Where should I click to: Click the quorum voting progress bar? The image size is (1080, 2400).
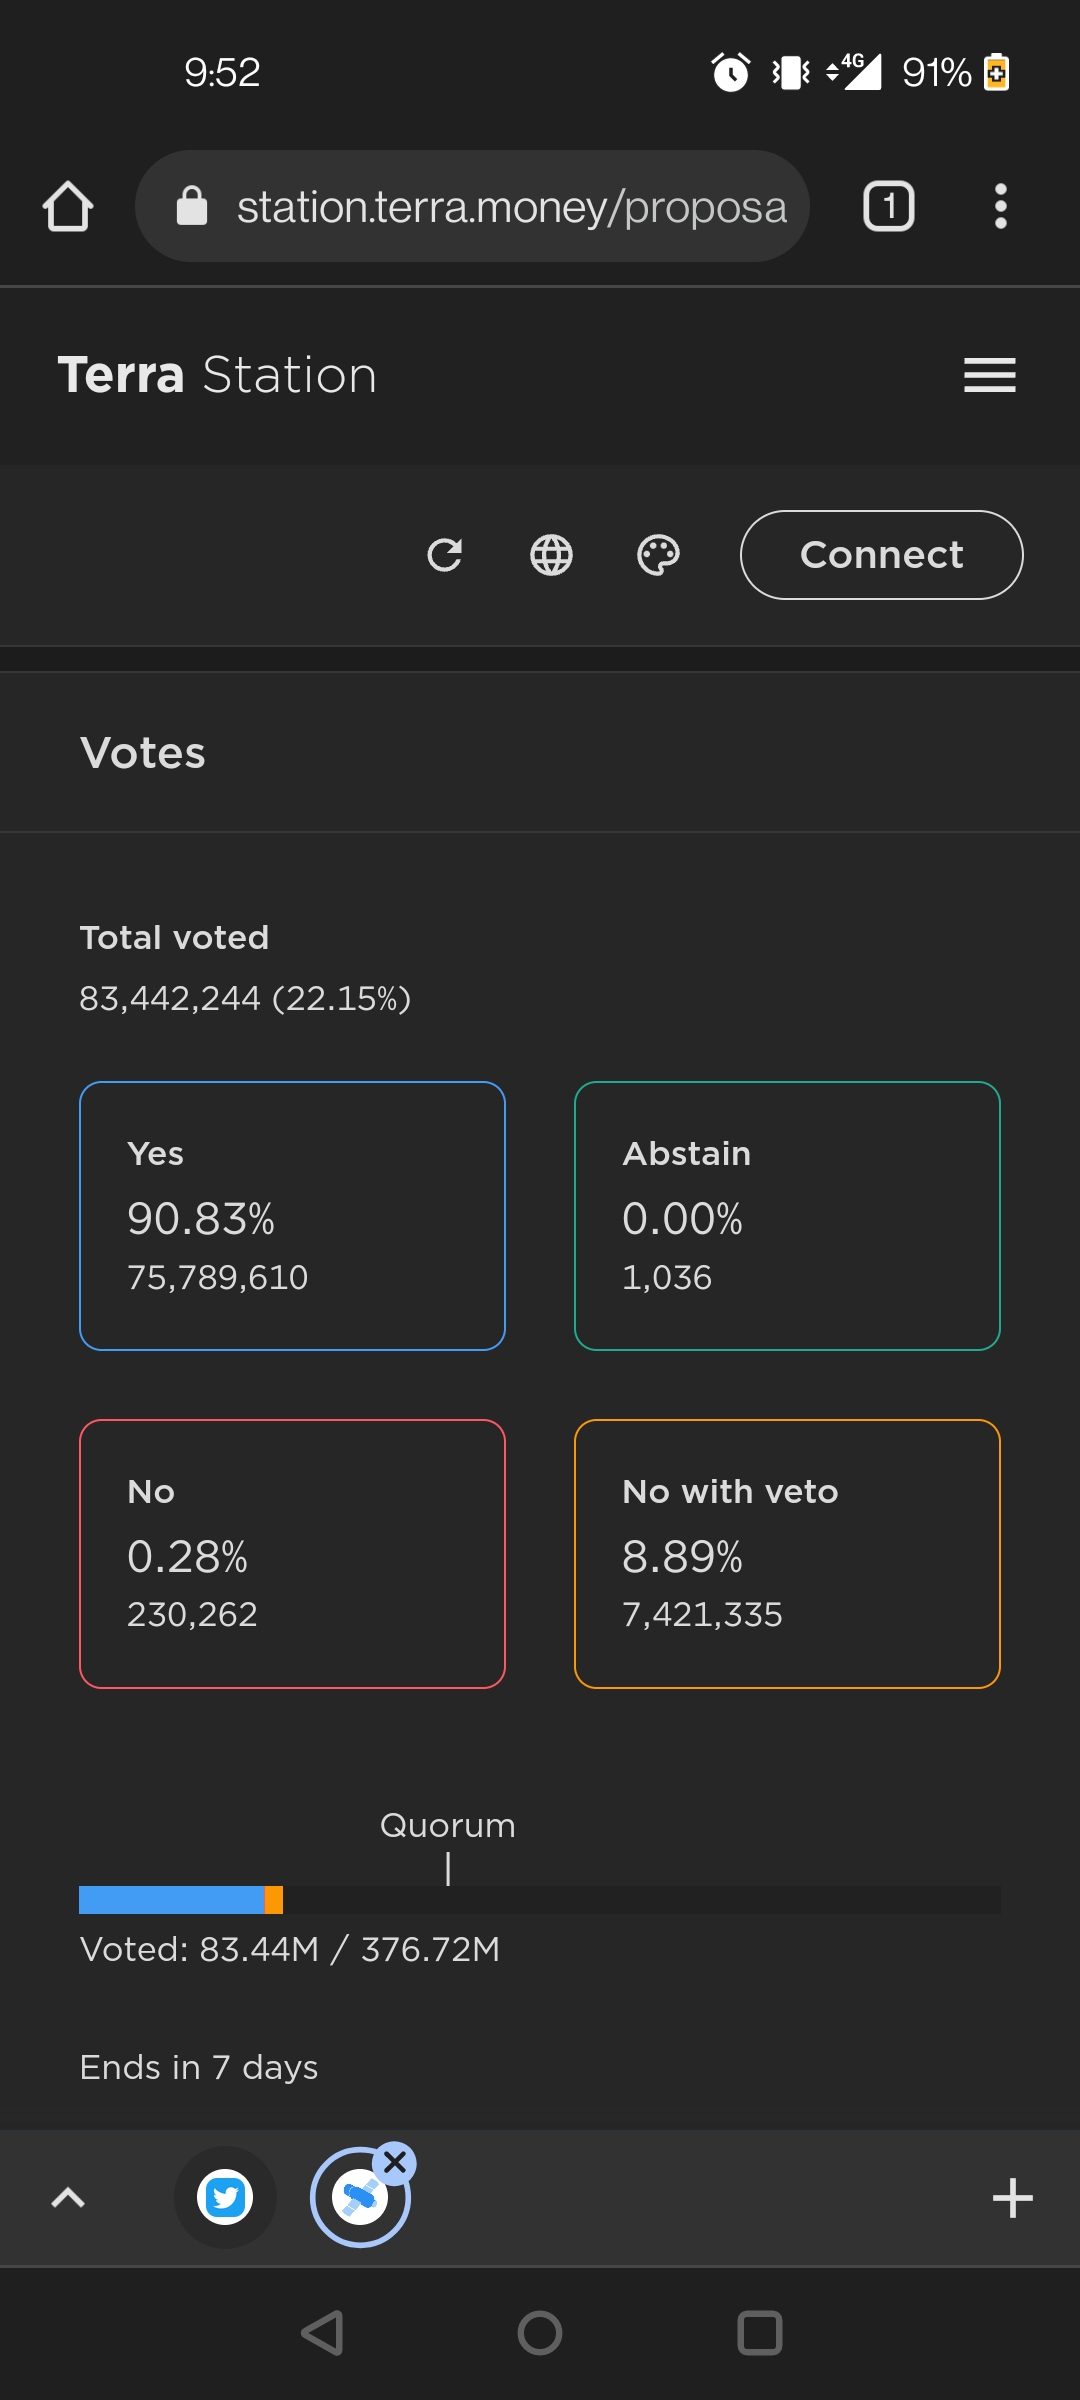540,1899
